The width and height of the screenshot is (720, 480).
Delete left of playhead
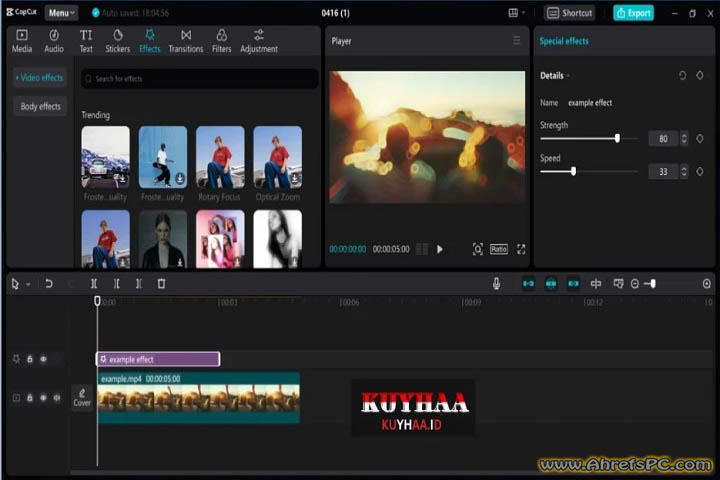(117, 283)
